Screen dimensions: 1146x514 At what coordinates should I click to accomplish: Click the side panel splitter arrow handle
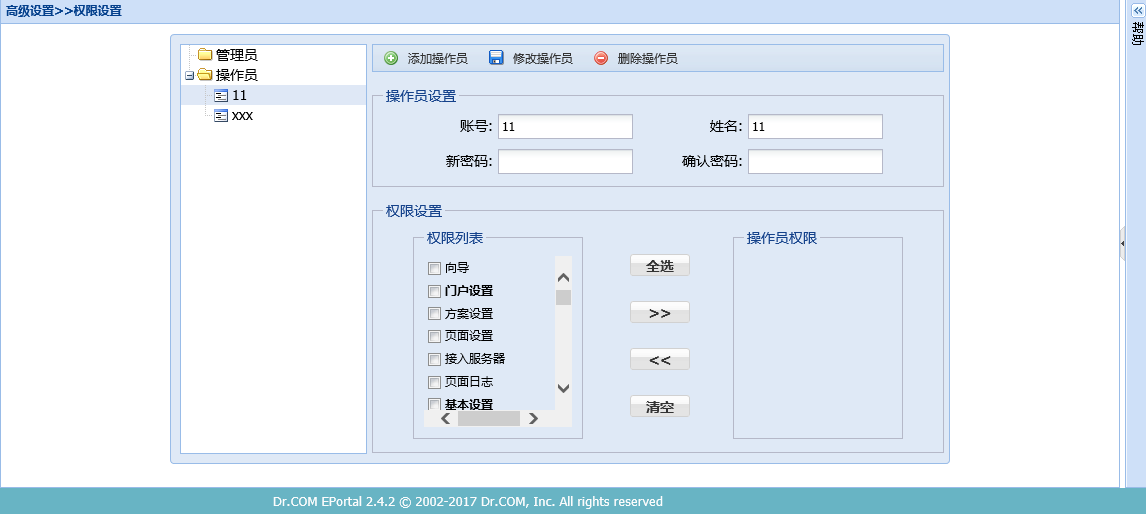(x=1123, y=243)
